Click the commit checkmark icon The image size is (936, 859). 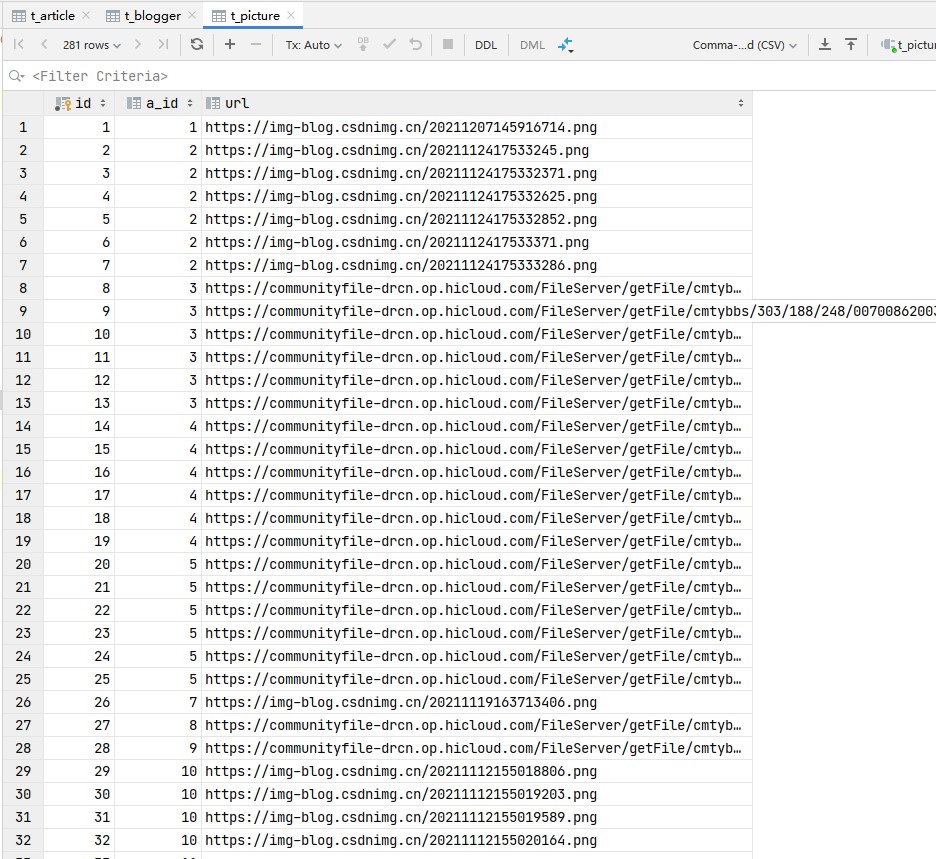[x=389, y=44]
